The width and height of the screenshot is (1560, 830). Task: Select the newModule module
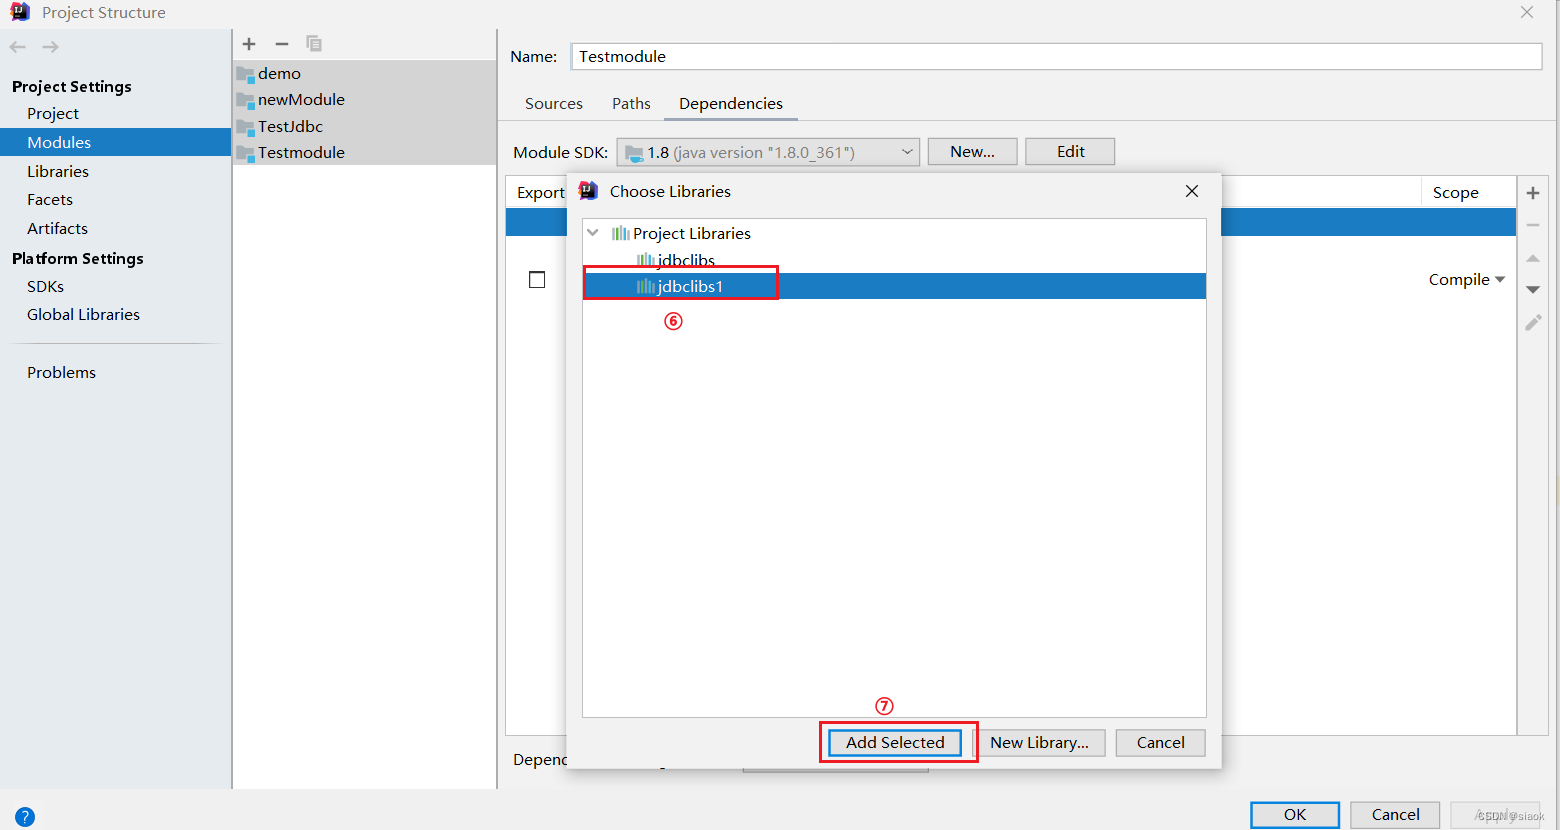coord(365,100)
